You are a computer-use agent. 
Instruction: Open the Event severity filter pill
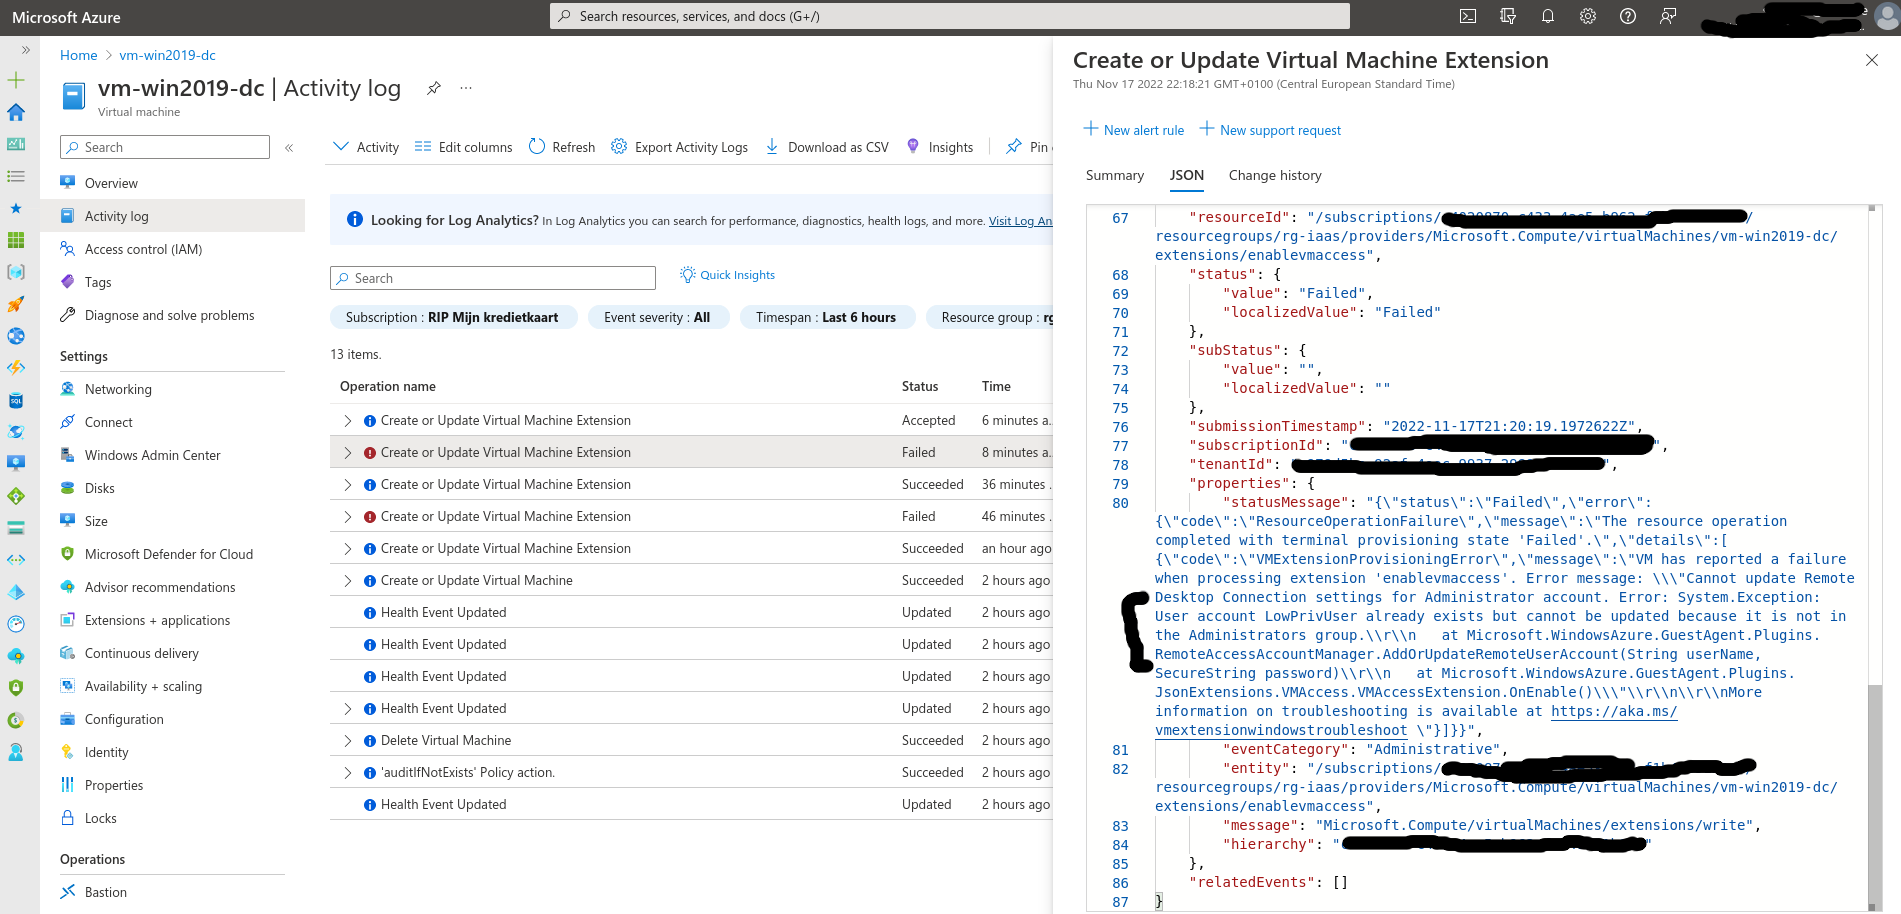658,317
